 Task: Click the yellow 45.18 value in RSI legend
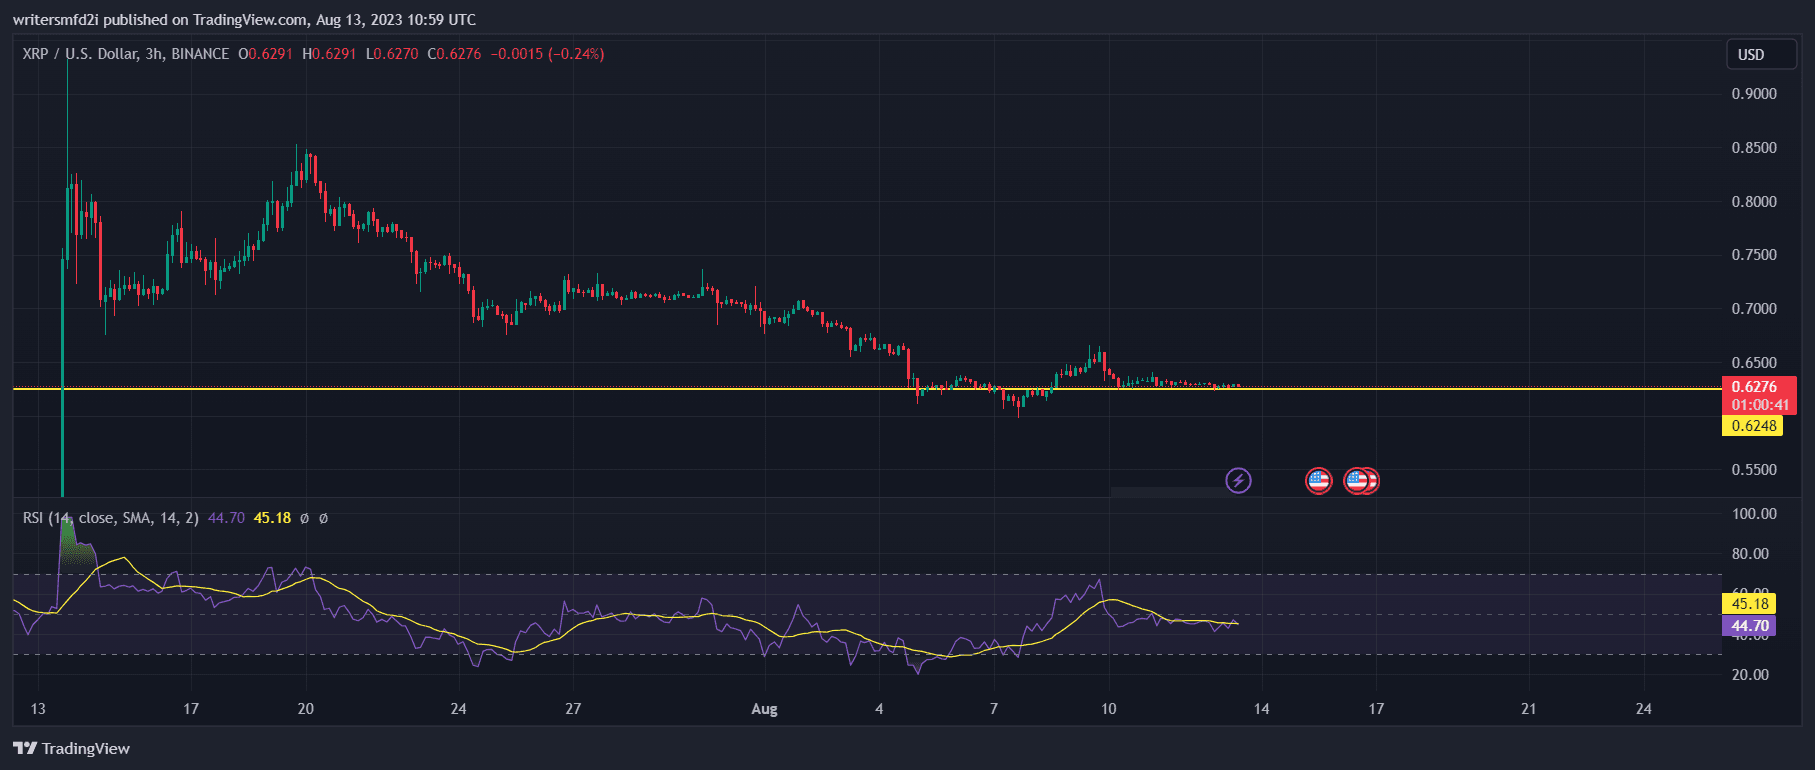coord(272,518)
